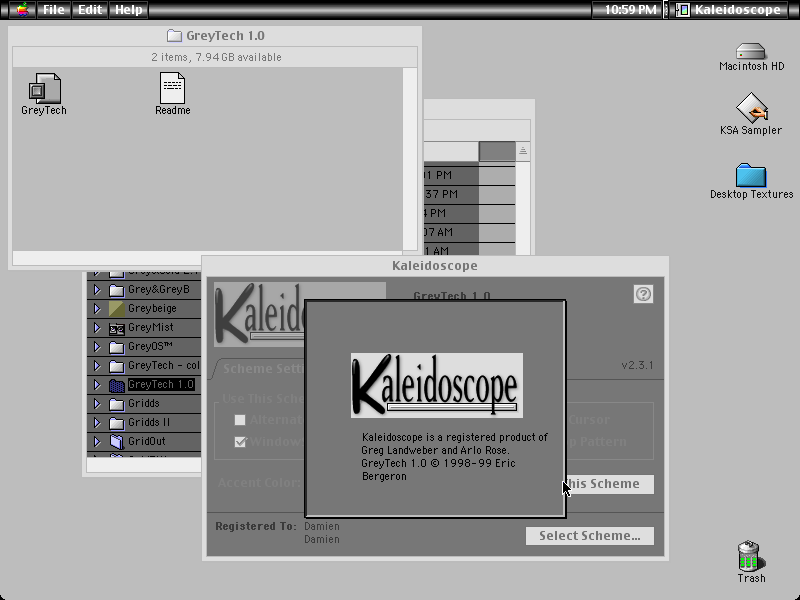Expand the GreyTech 1.0 folder triangle
The image size is (800, 600).
(97, 385)
